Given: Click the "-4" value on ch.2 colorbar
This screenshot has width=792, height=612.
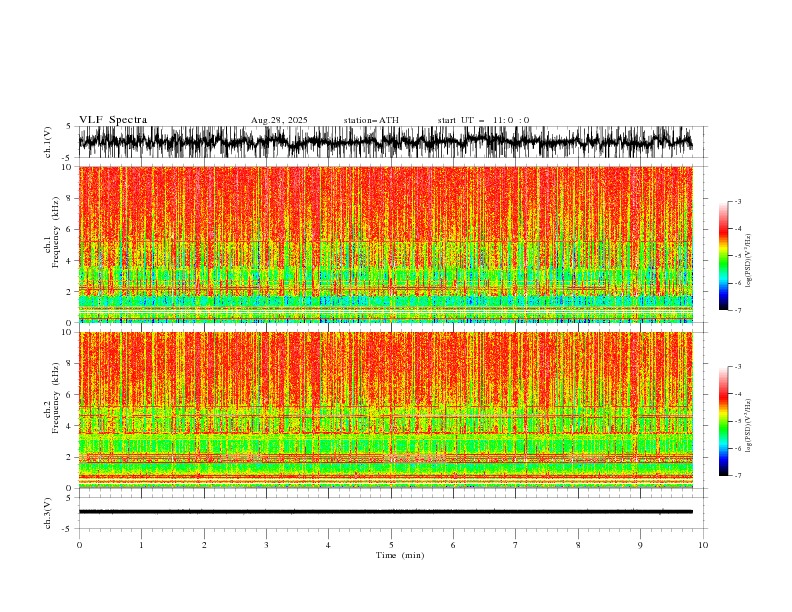Looking at the screenshot, I should (x=738, y=394).
